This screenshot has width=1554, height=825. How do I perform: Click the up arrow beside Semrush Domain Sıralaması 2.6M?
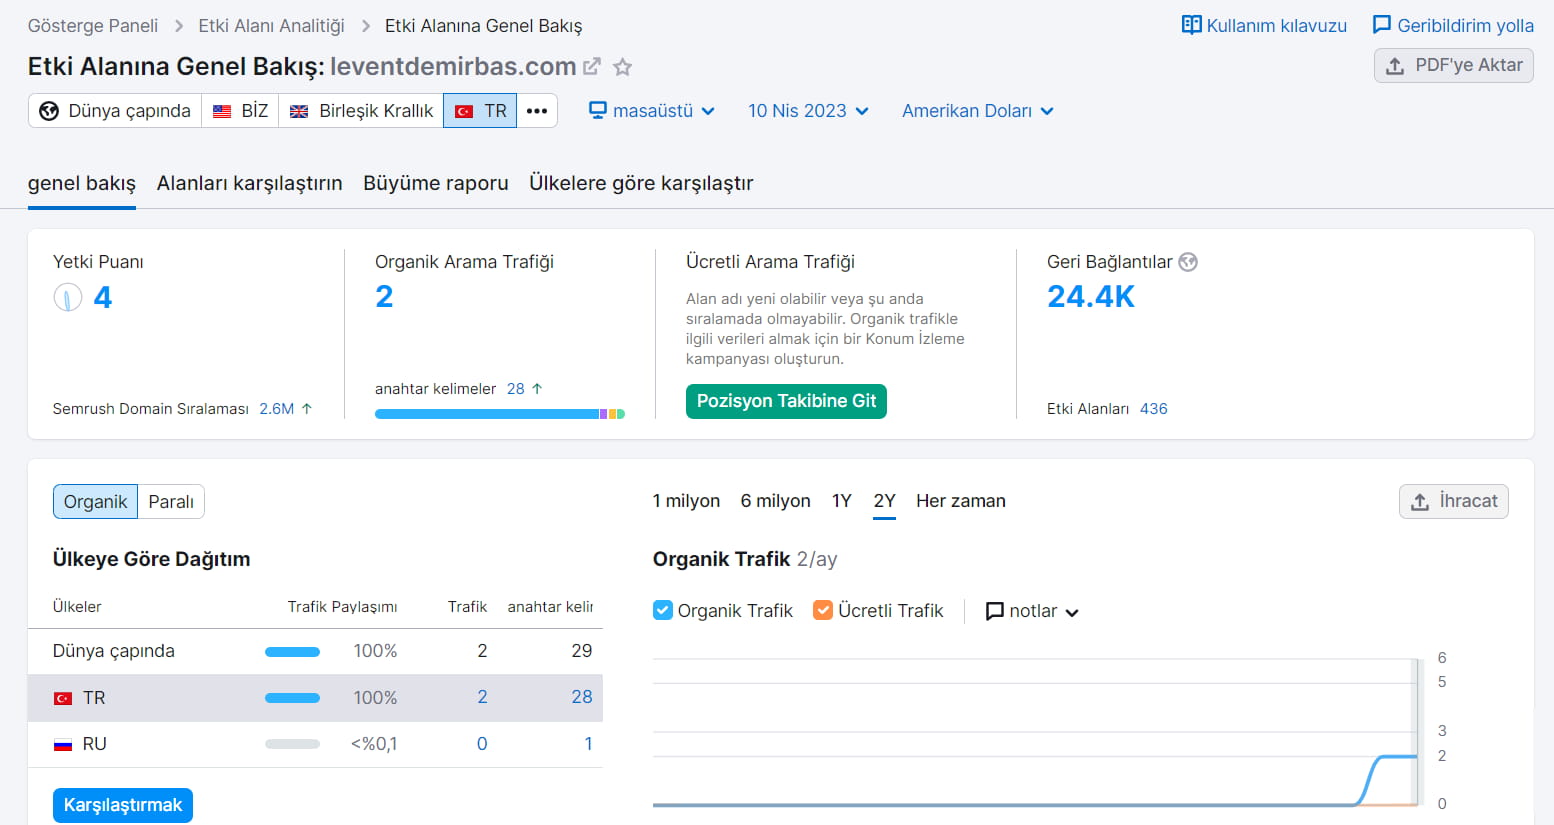307,408
